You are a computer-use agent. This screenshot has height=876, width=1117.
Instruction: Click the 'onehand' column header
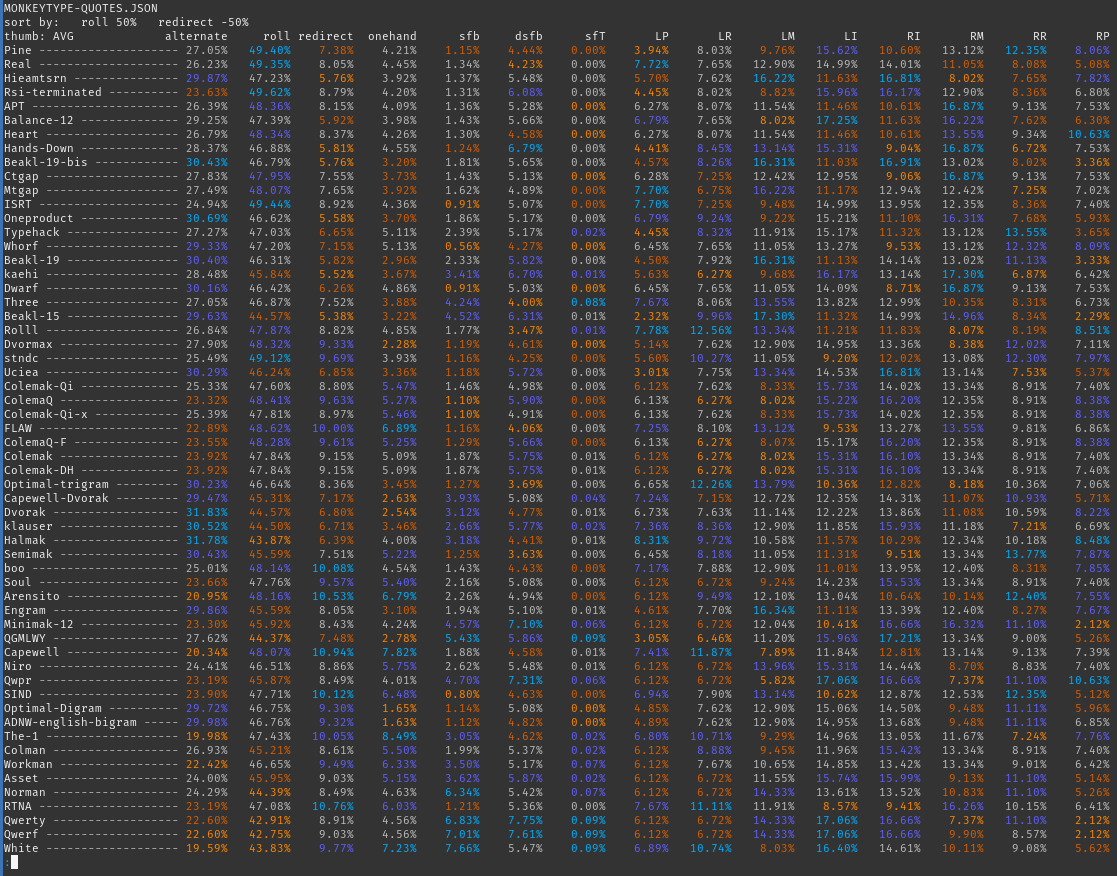pyautogui.click(x=392, y=36)
